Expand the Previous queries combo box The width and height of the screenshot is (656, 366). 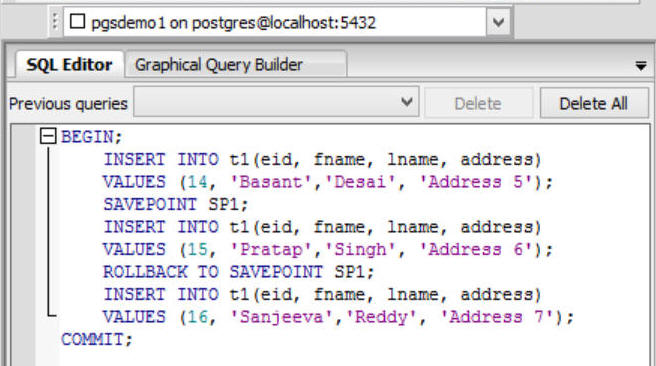(x=276, y=102)
